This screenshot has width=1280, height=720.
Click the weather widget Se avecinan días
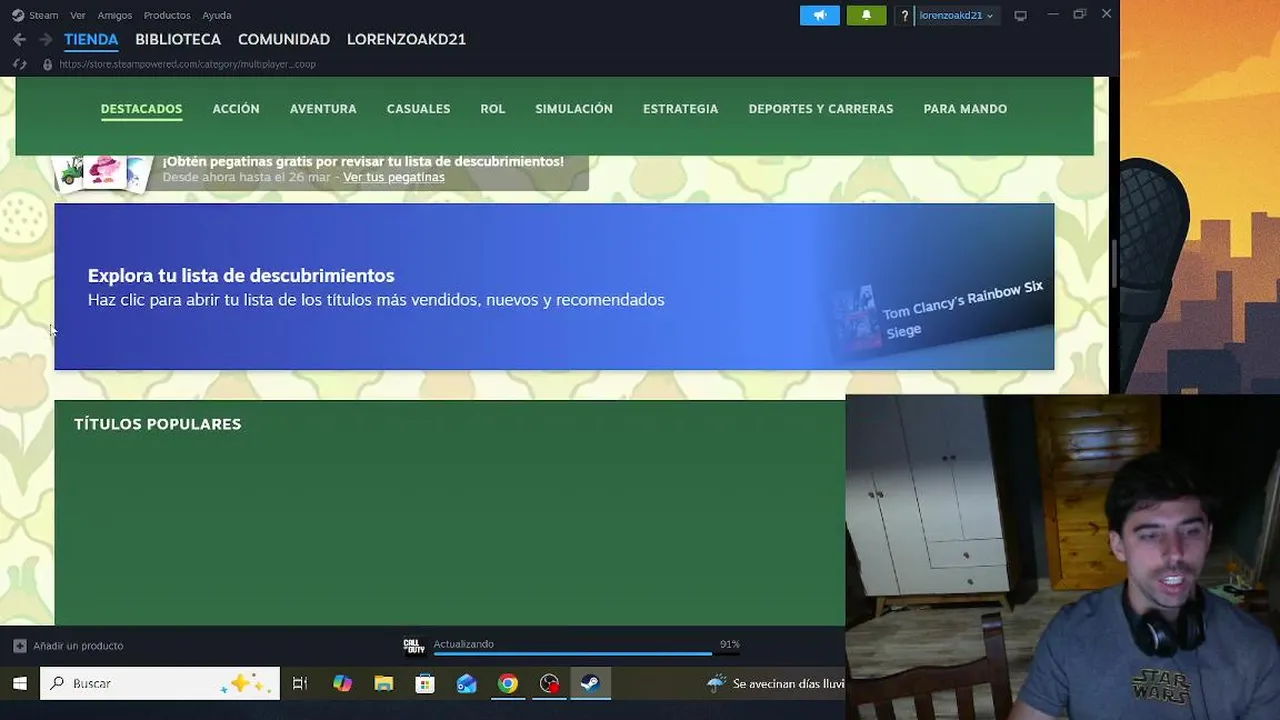click(775, 684)
